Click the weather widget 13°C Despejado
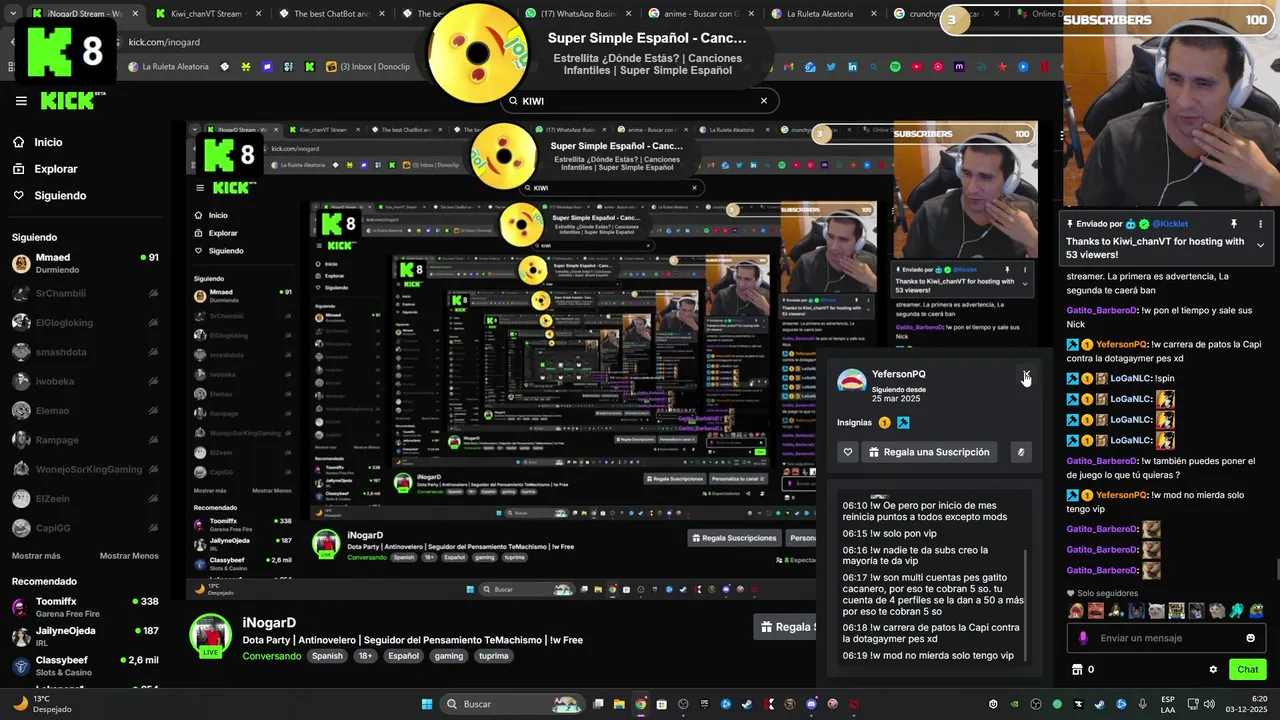This screenshot has width=1280, height=720. [x=42, y=704]
